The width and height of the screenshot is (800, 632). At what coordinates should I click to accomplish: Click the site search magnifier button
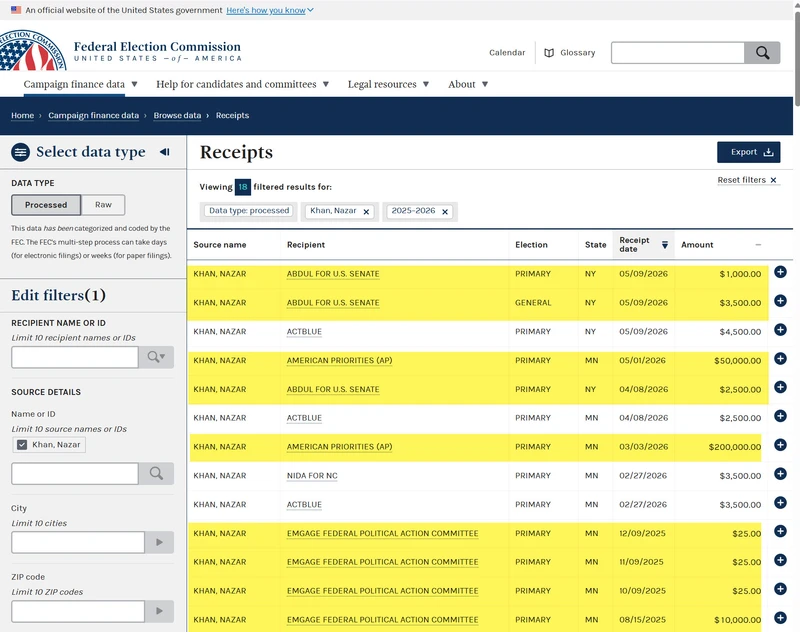tap(762, 53)
